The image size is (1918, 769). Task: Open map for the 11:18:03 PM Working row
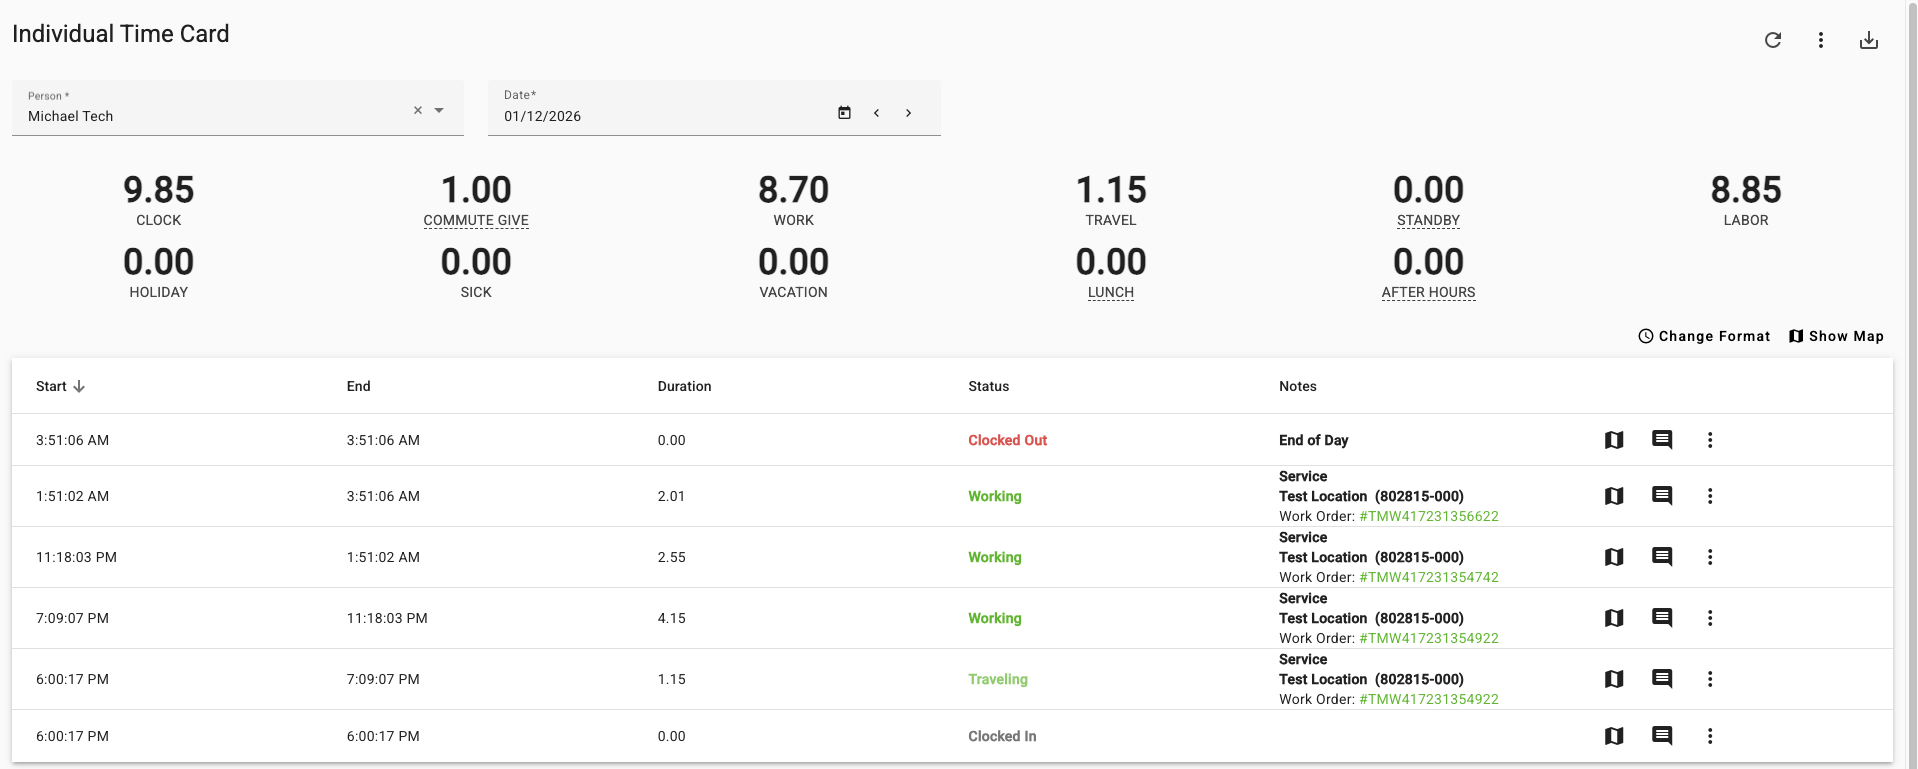point(1614,557)
